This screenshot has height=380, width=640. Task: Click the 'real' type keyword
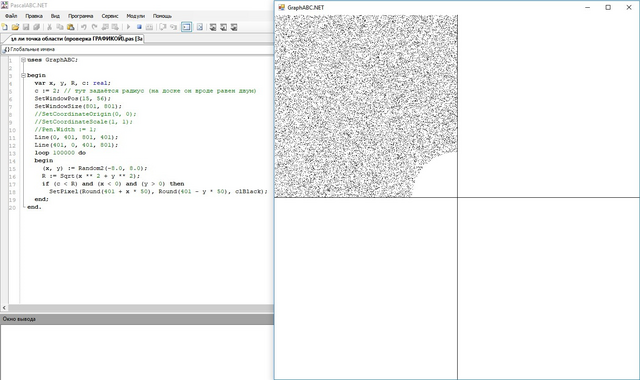click(x=100, y=83)
